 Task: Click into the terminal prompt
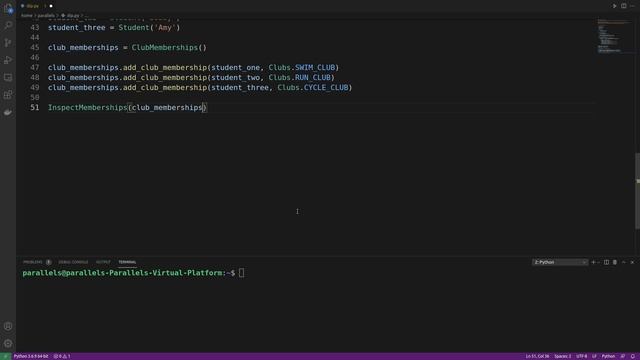pyautogui.click(x=242, y=273)
